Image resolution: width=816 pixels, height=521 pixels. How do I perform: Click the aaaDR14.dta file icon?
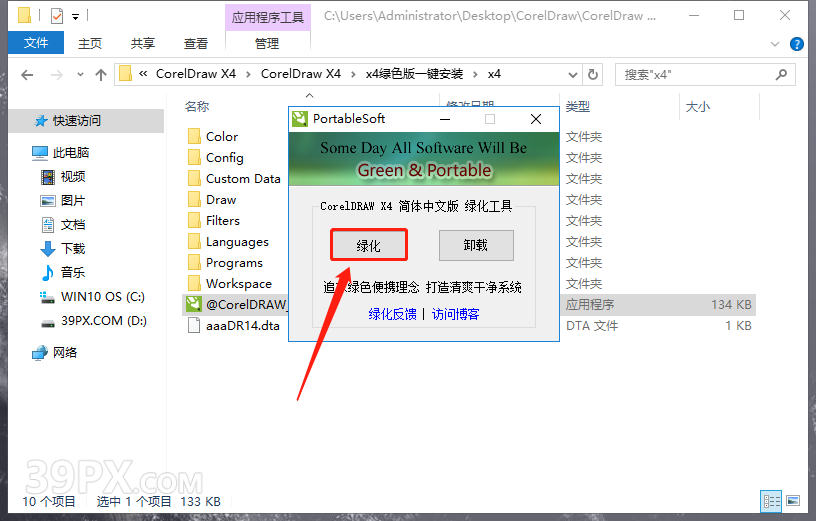194,326
